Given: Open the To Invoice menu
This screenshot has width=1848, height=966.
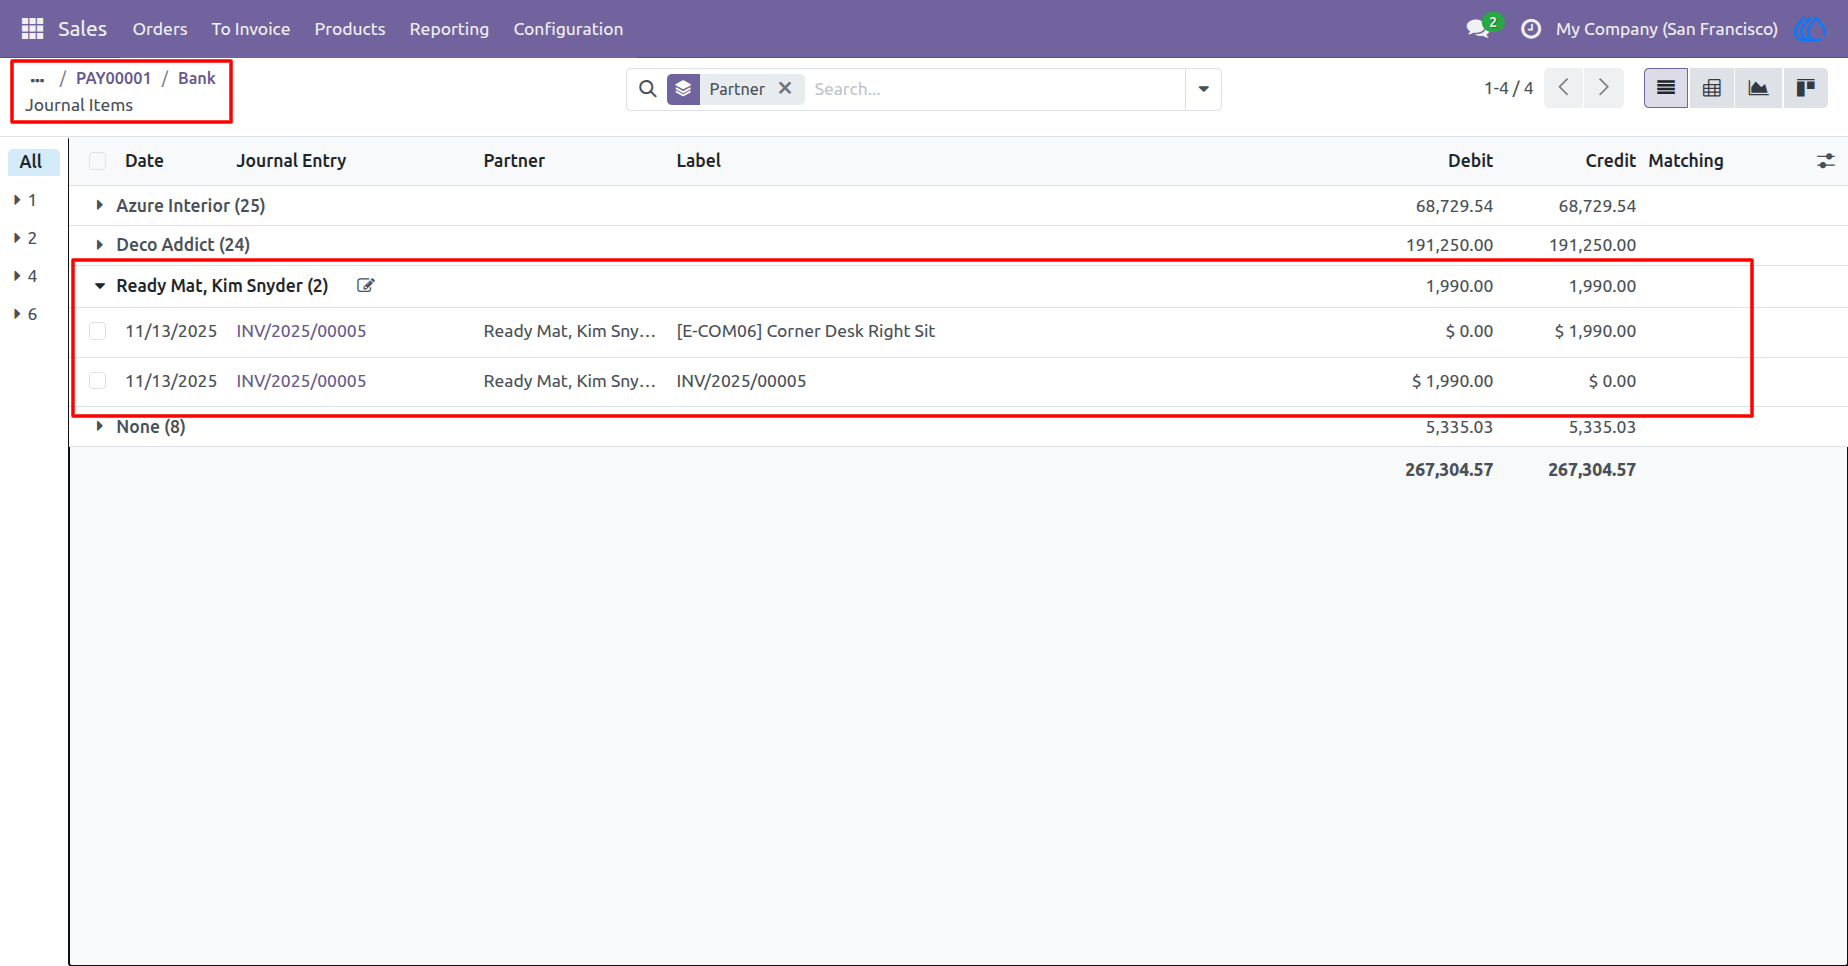Looking at the screenshot, I should (x=251, y=29).
